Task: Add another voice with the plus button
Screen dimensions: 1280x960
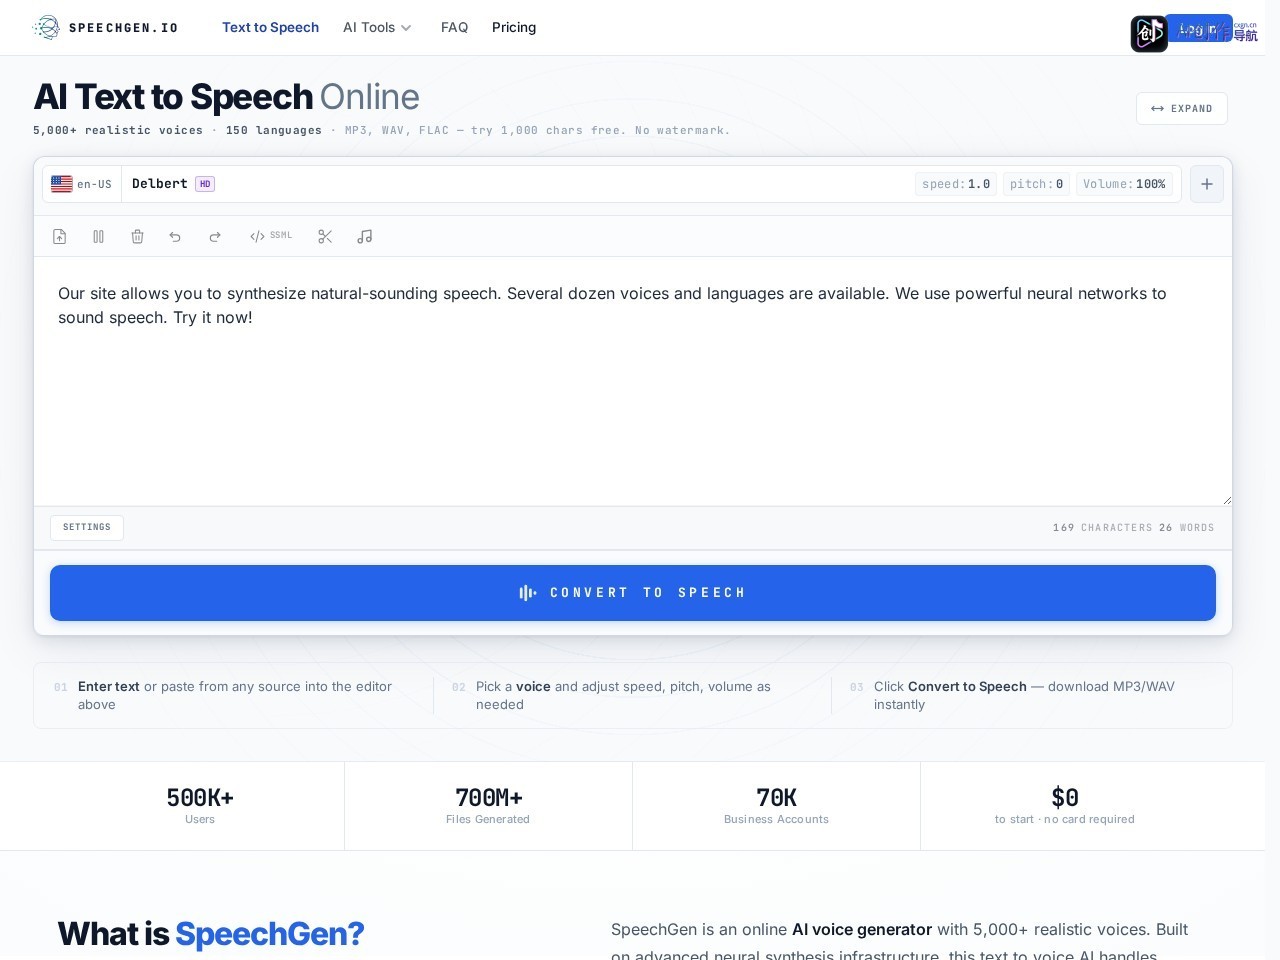Action: (x=1207, y=184)
